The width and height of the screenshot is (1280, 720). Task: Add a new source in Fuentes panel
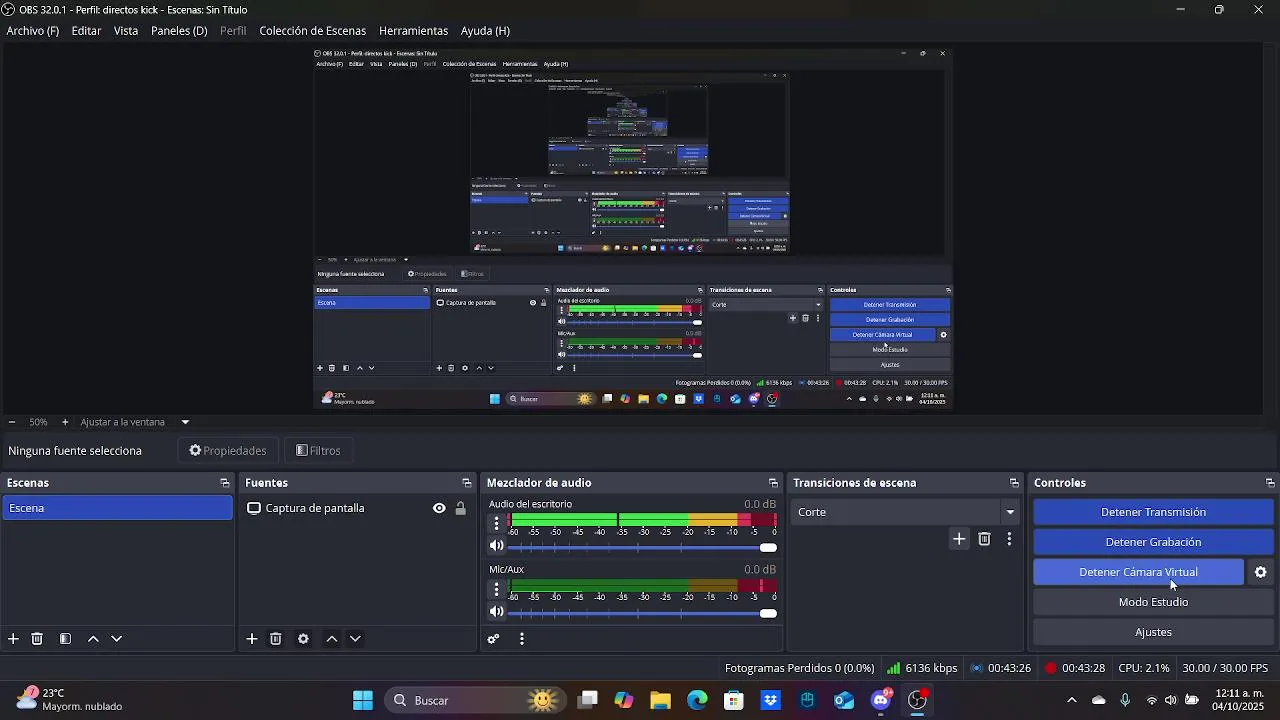click(x=252, y=639)
